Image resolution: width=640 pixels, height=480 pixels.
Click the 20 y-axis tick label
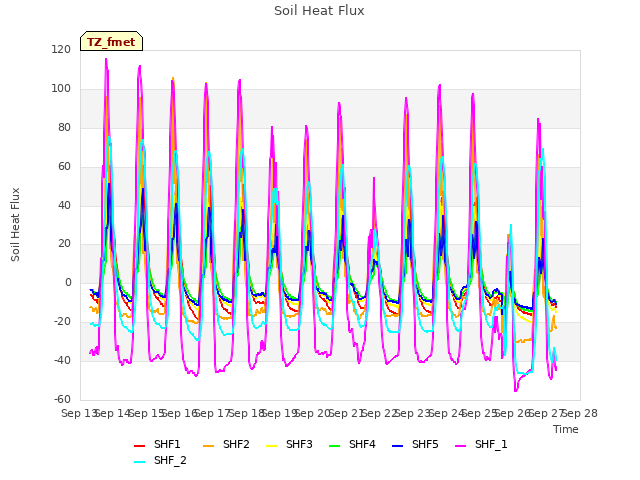(x=64, y=244)
